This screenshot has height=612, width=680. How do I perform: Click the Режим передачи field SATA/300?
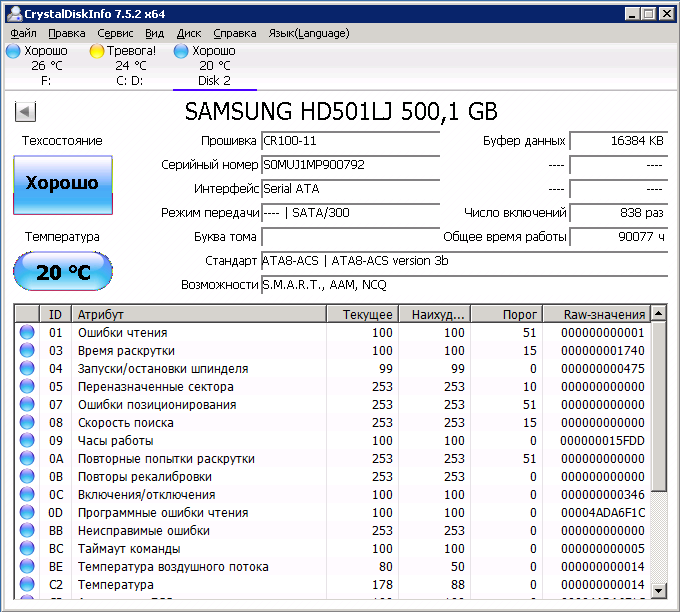350,213
